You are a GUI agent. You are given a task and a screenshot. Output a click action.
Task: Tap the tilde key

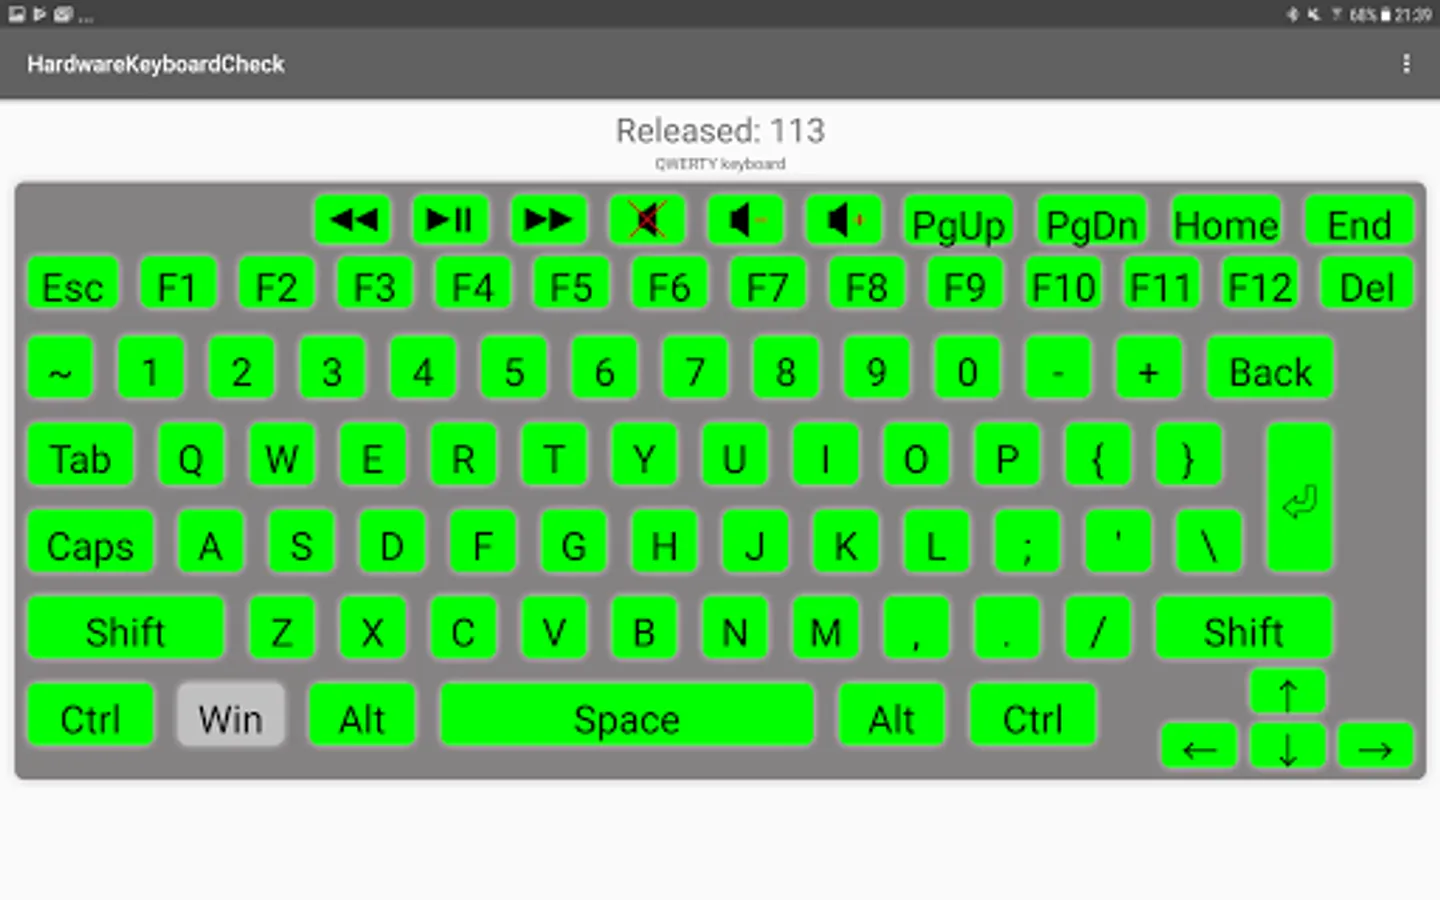pos(60,369)
